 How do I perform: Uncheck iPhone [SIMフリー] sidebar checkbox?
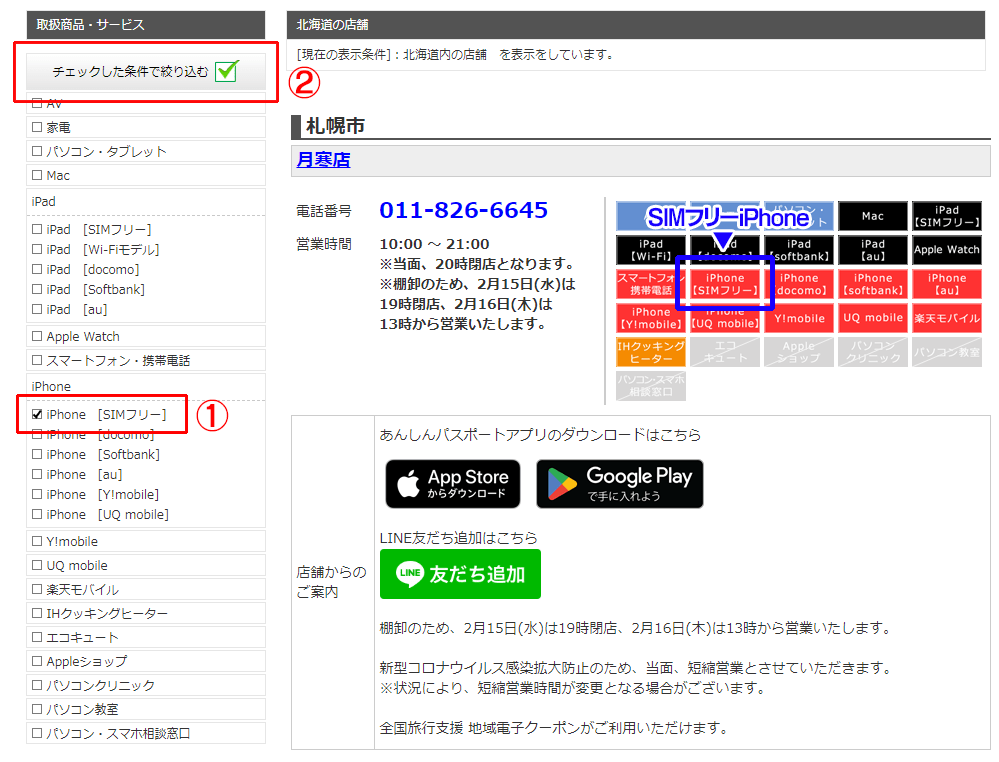coord(37,415)
